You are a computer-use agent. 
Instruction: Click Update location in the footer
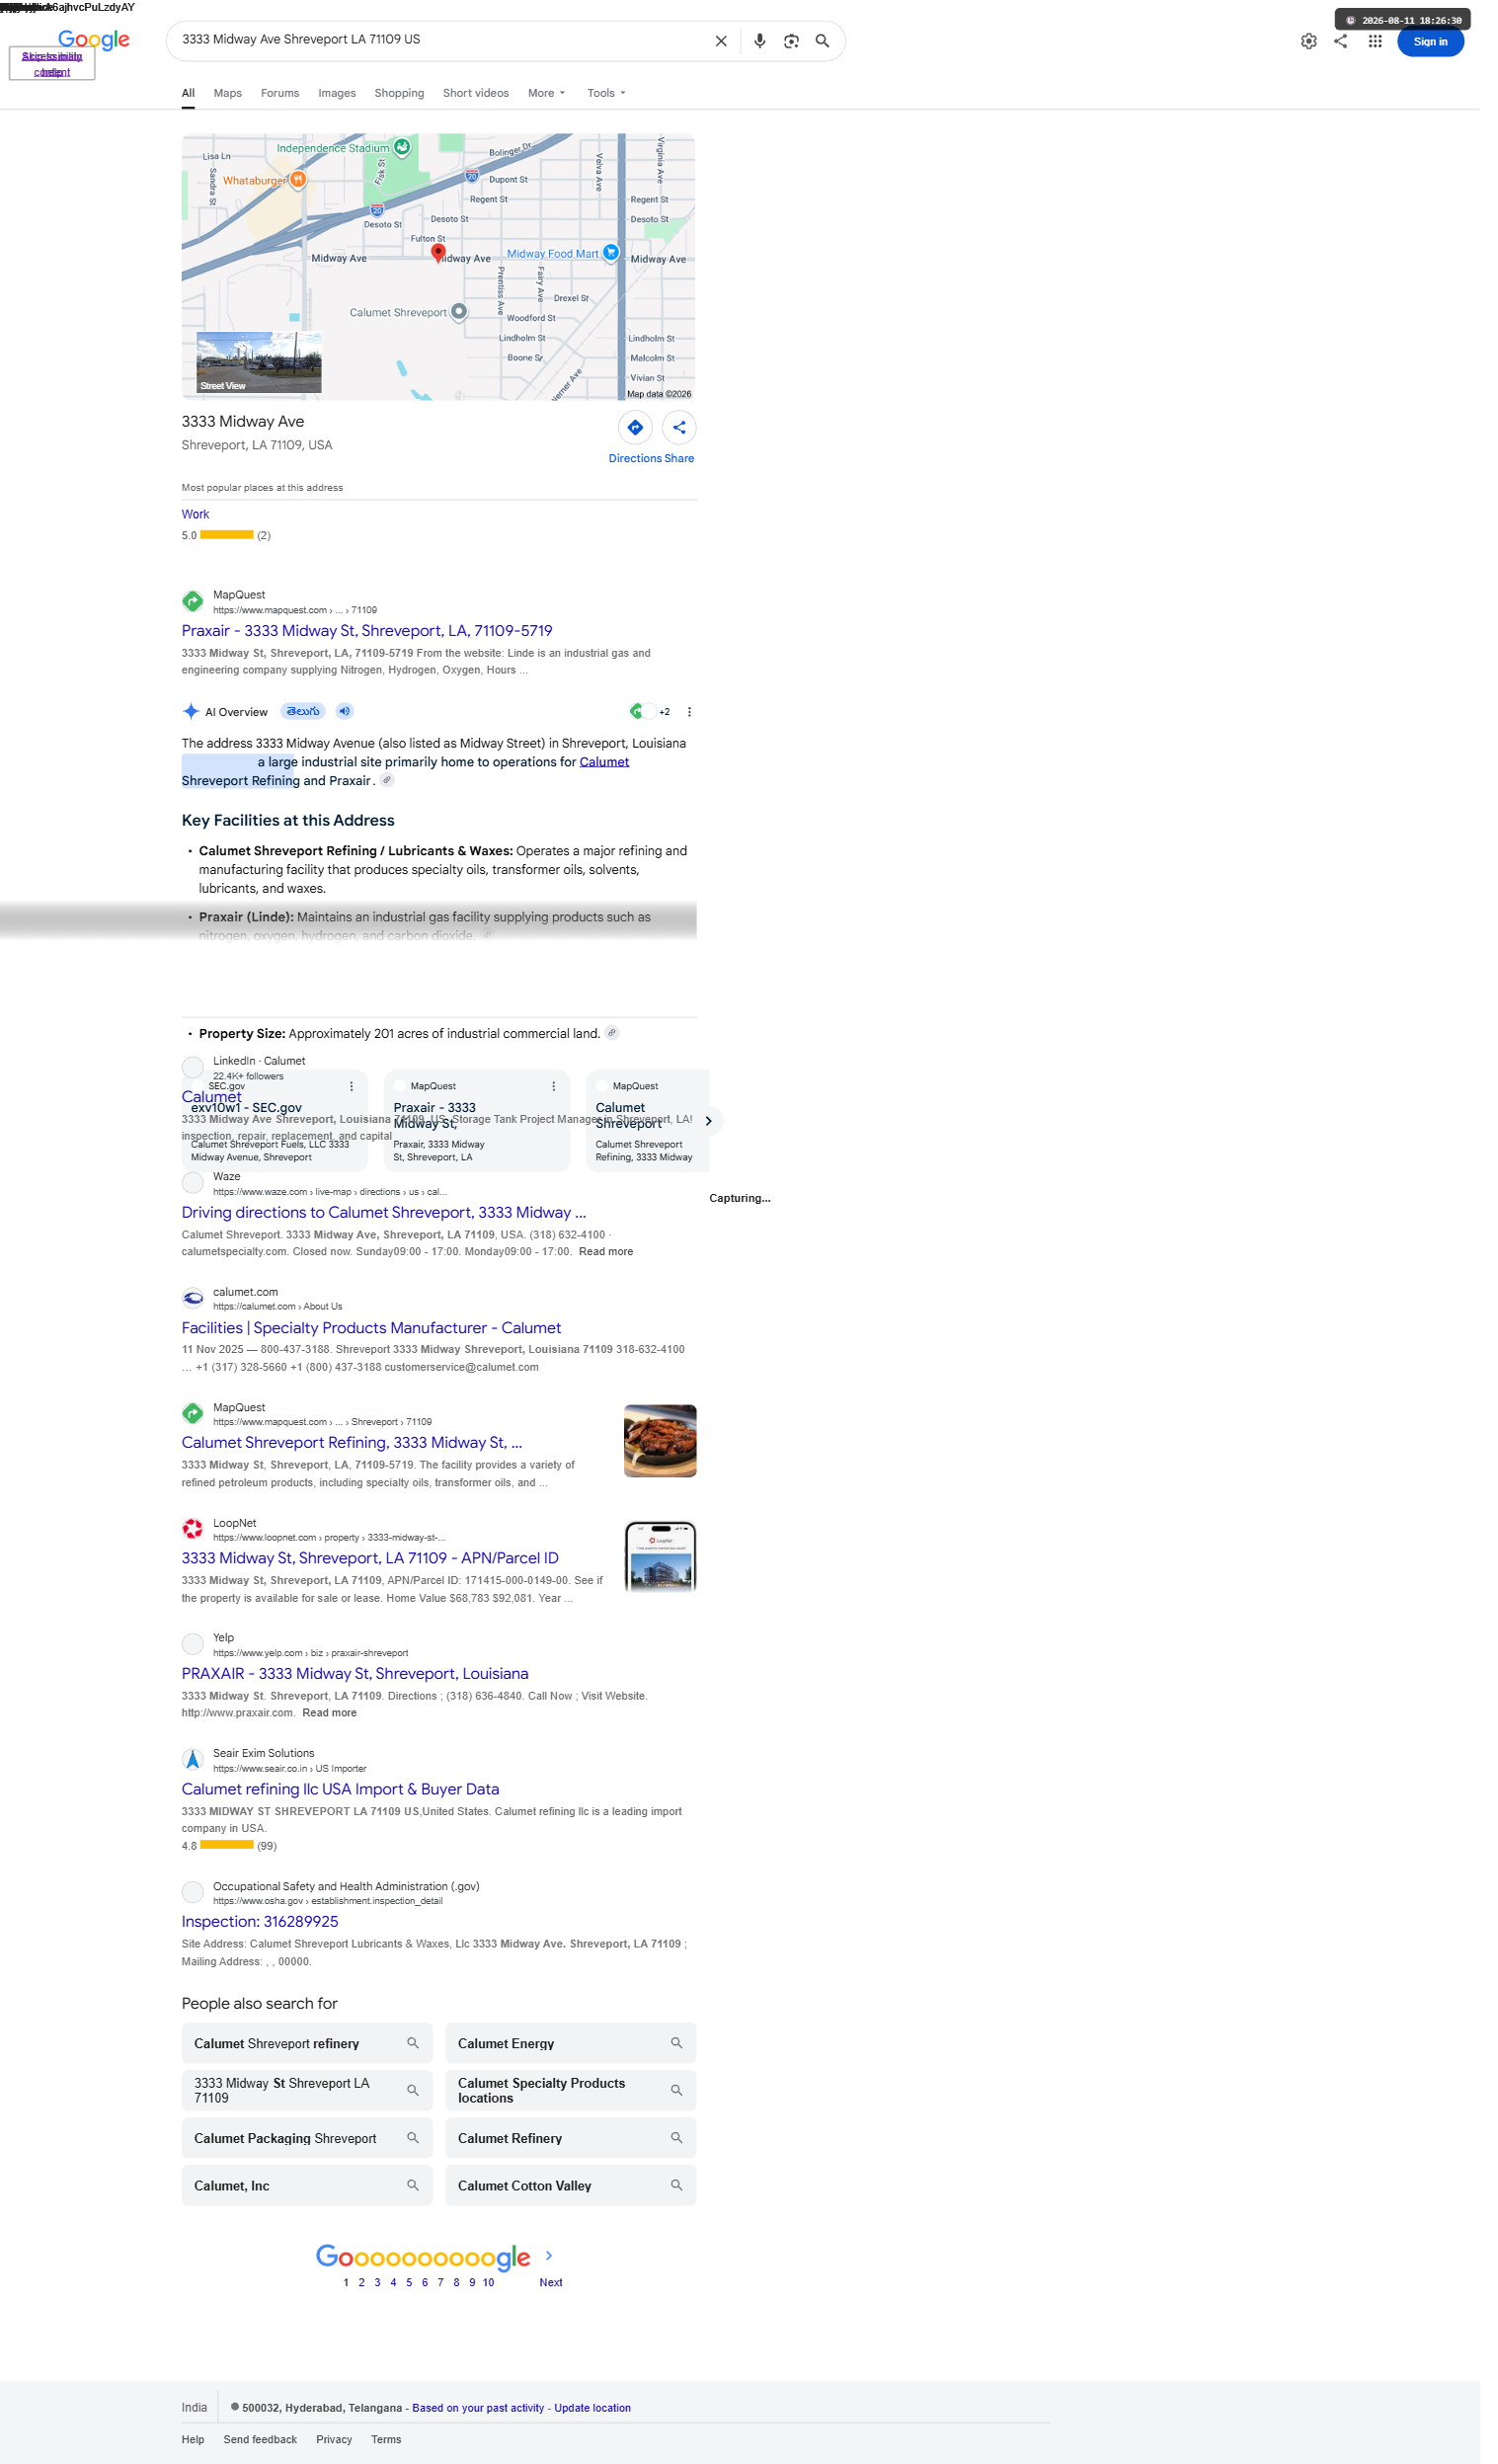point(592,2408)
